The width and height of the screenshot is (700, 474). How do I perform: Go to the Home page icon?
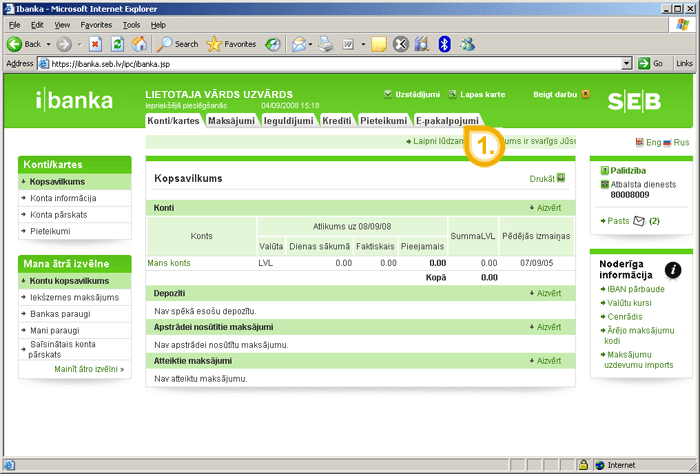(x=139, y=44)
